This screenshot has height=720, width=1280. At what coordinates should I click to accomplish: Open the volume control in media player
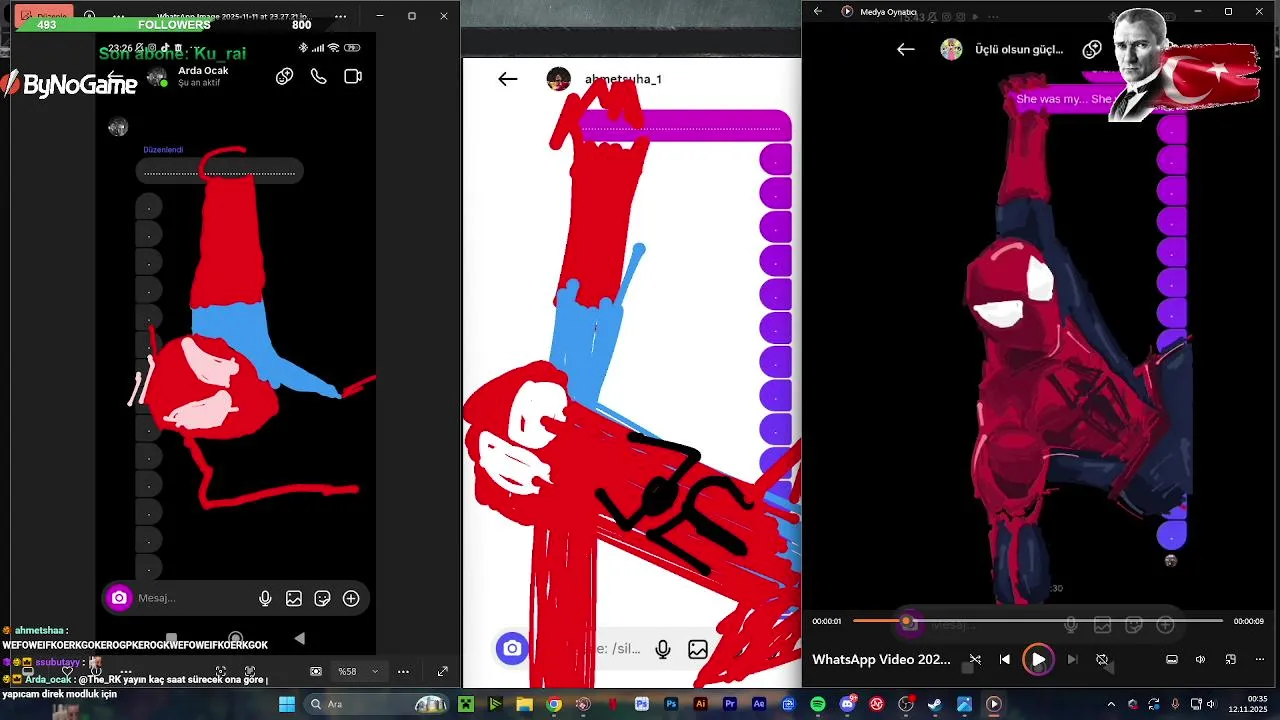tap(1200, 659)
